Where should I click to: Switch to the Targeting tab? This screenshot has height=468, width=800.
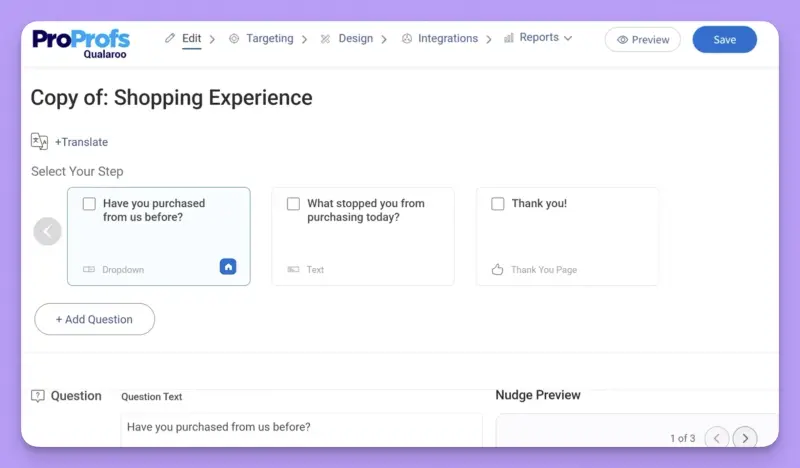click(269, 38)
